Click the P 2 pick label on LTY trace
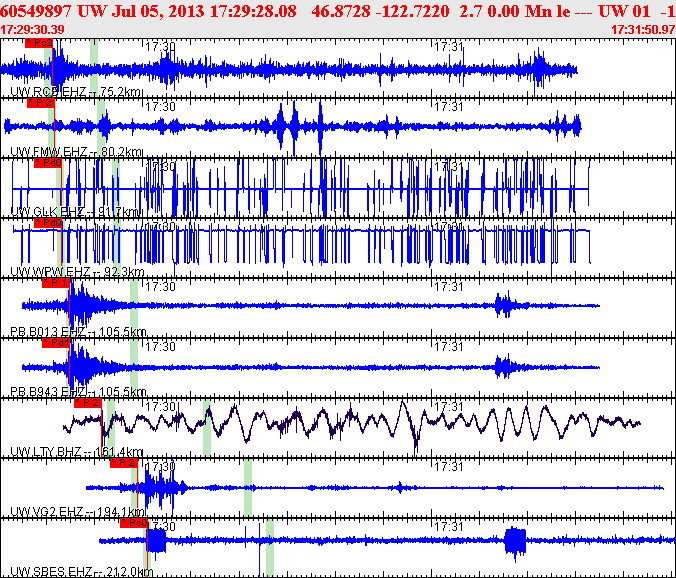 coord(88,403)
